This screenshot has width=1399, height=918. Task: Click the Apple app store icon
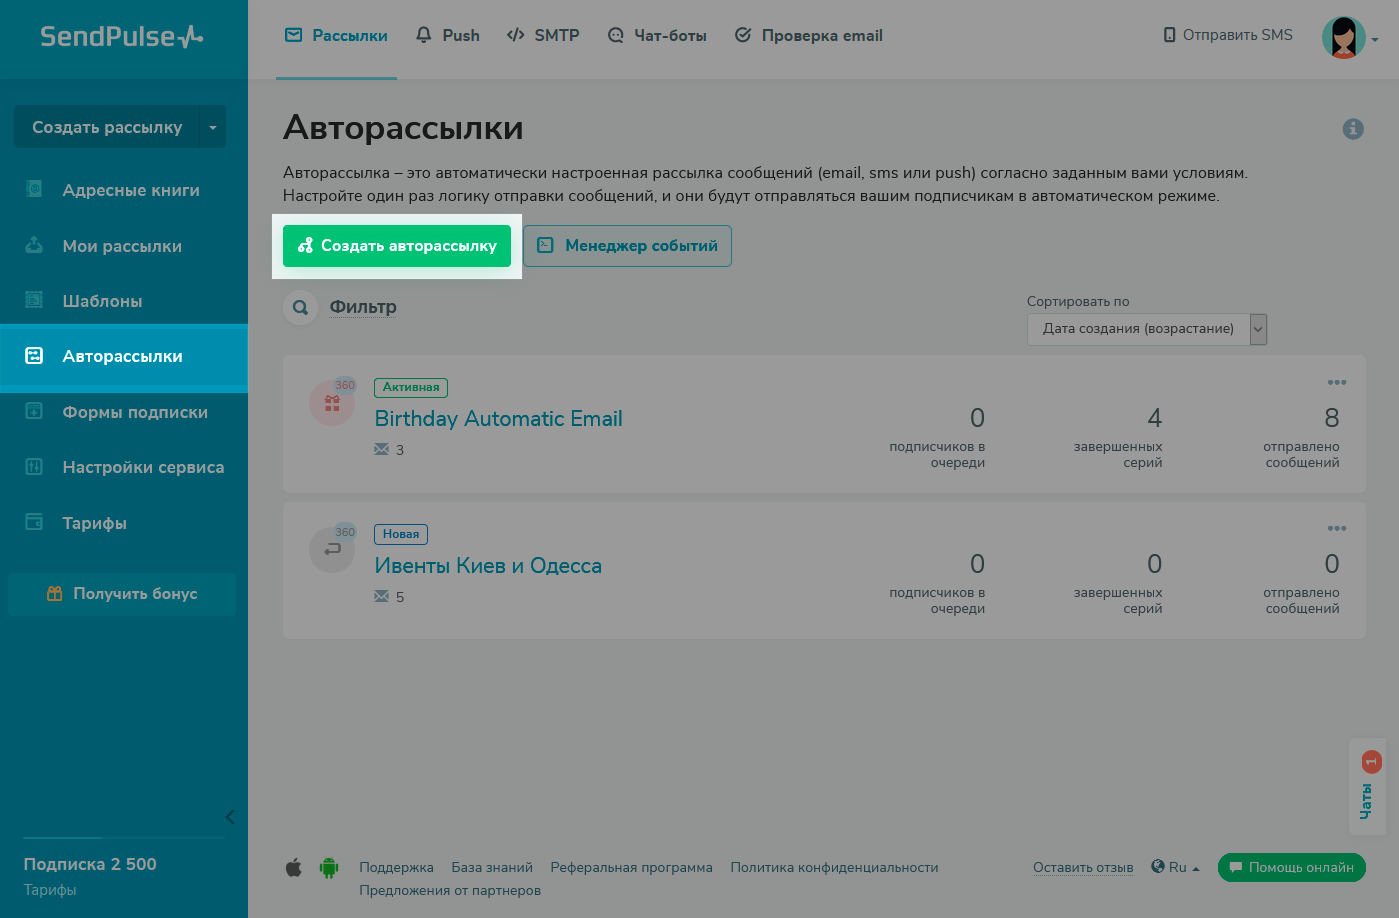[294, 868]
